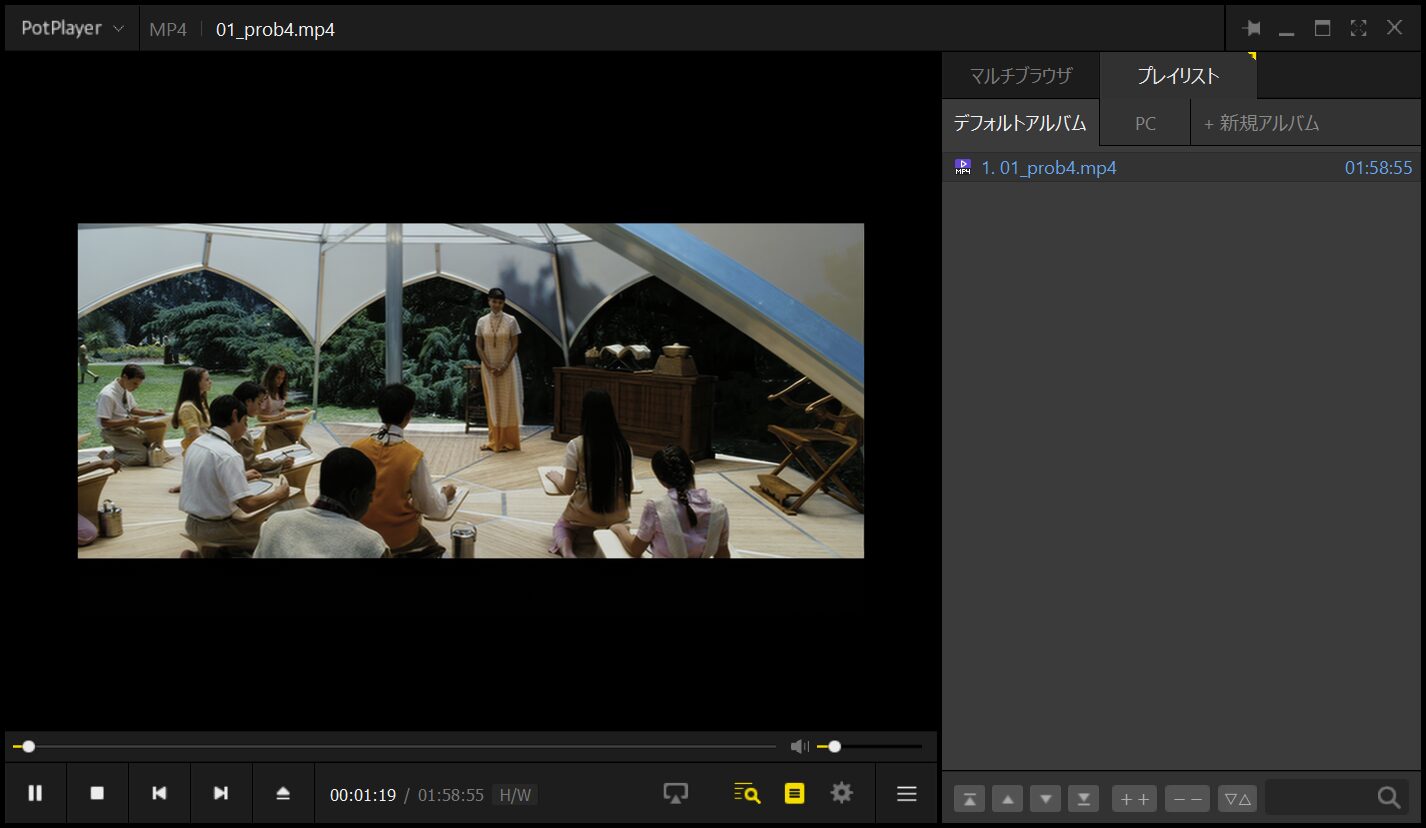Select the PC album tab
The height and width of the screenshot is (828, 1426).
(x=1145, y=124)
